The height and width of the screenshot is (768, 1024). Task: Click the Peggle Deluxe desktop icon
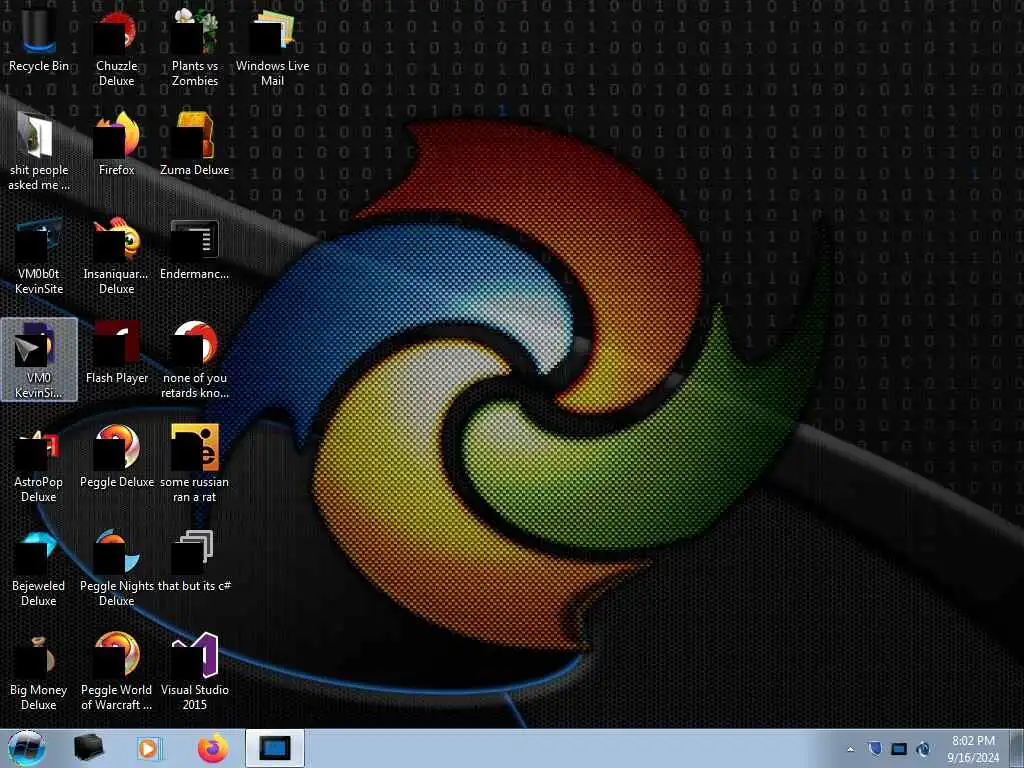[x=116, y=456]
